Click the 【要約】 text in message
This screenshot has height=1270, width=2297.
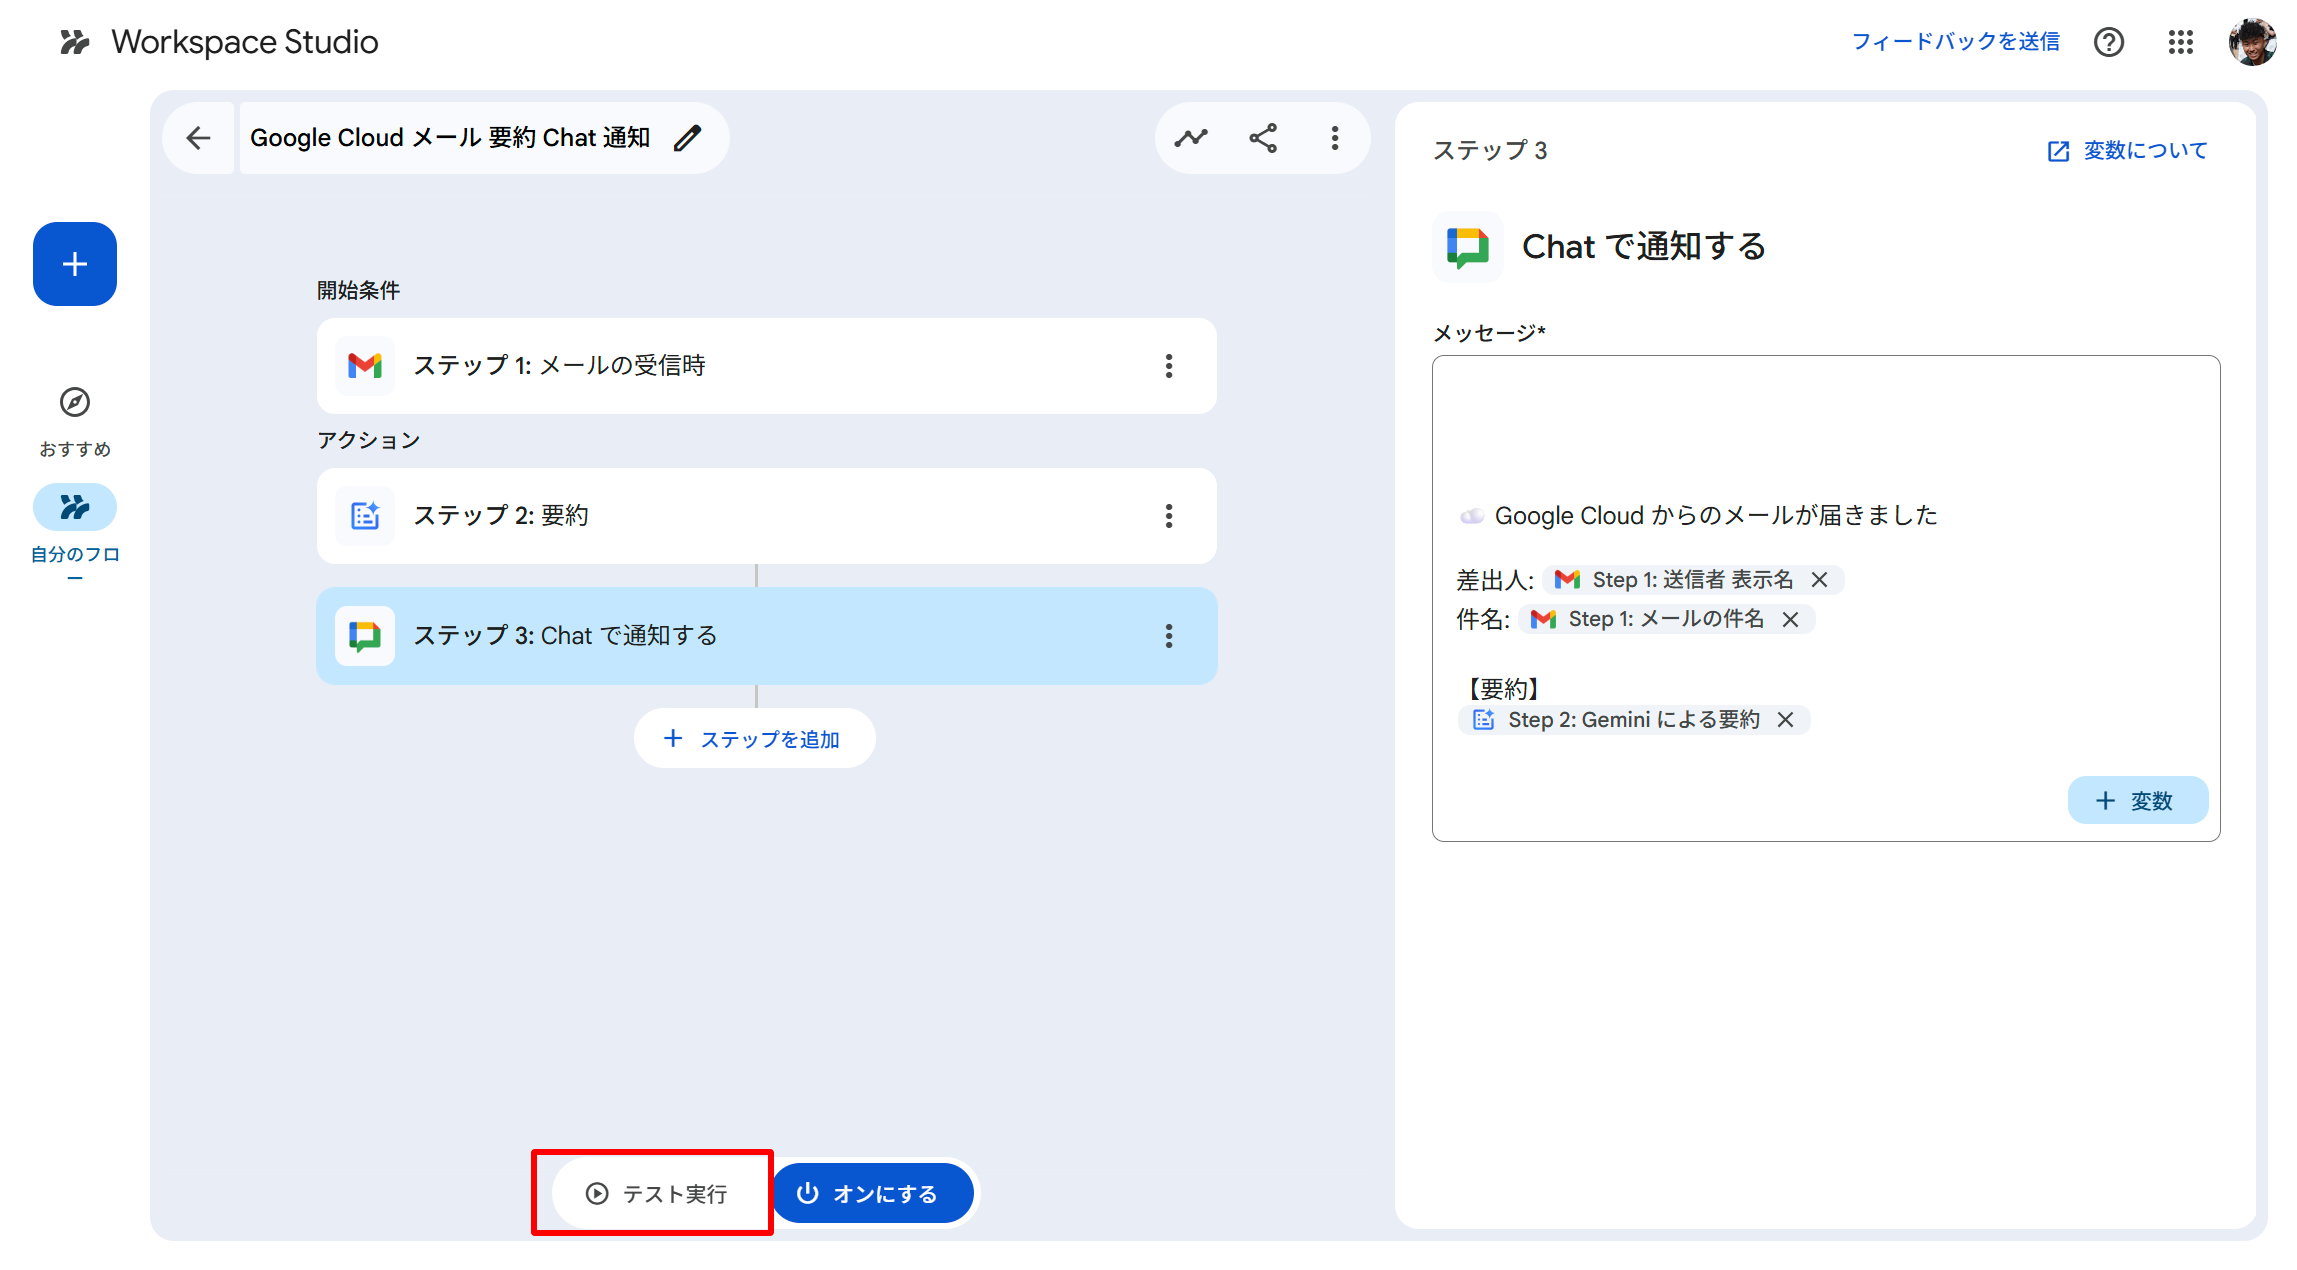coord(1503,688)
